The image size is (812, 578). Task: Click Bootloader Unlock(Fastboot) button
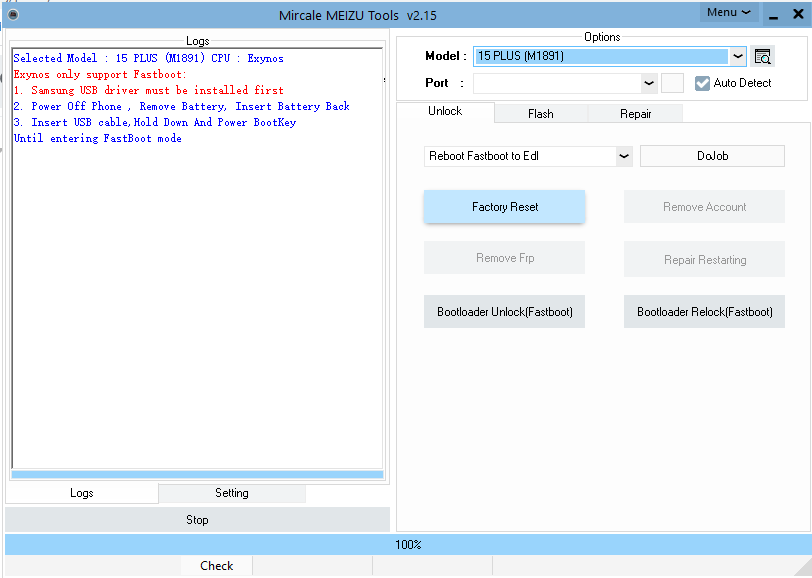[x=504, y=312]
